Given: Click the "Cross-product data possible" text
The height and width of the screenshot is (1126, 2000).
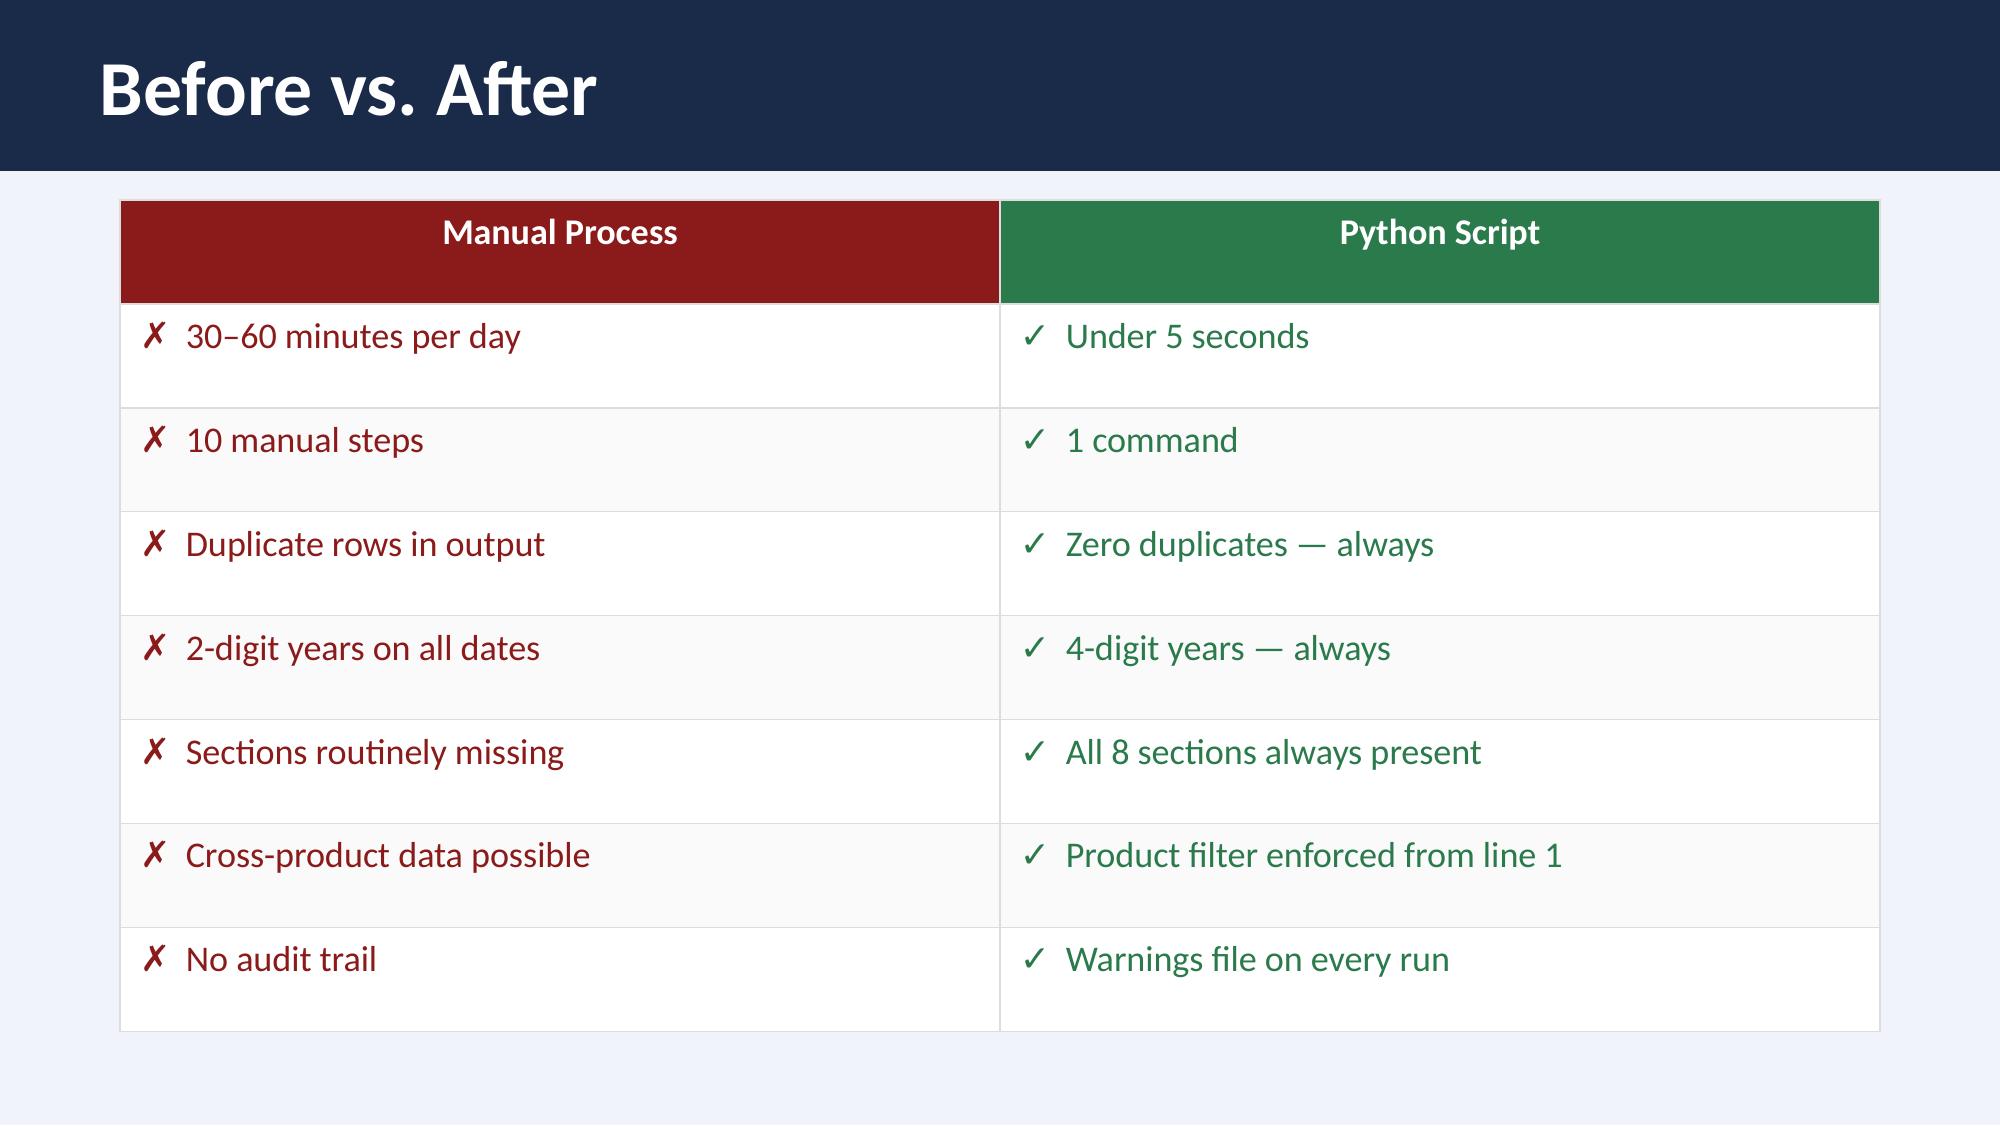Looking at the screenshot, I should (387, 855).
